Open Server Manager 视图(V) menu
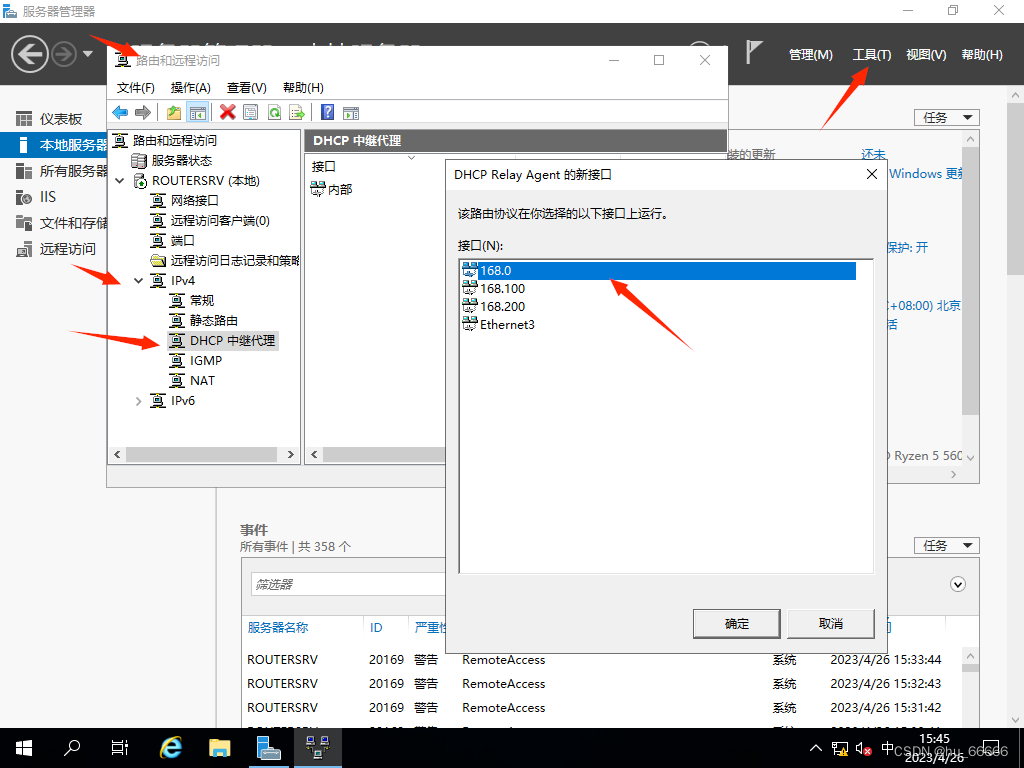Image resolution: width=1024 pixels, height=768 pixels. 926,55
